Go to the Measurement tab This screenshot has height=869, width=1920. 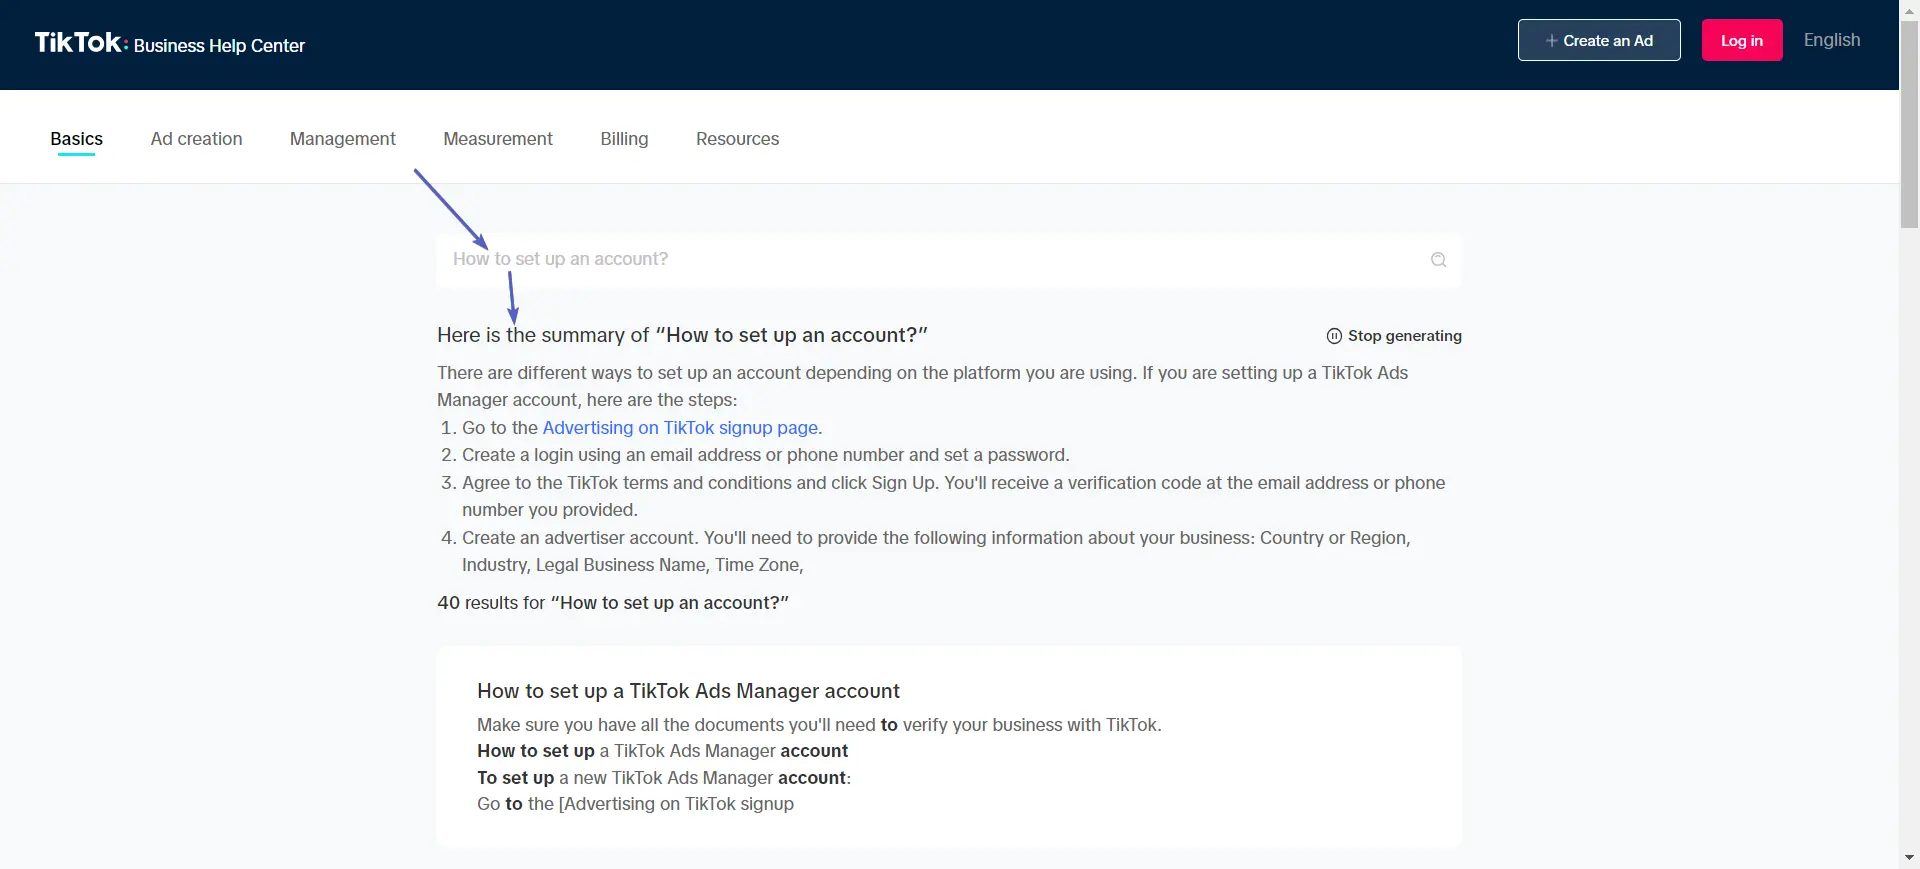pos(498,139)
